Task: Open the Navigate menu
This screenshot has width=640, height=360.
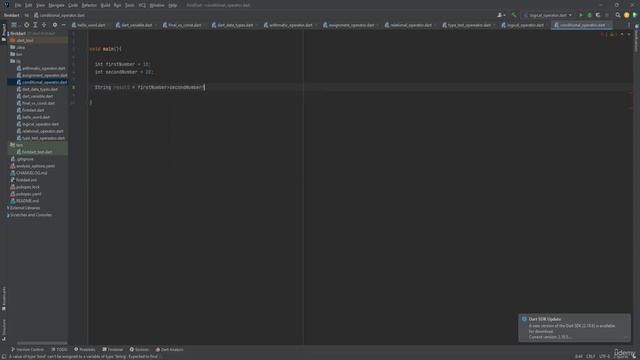Action: (56, 5)
